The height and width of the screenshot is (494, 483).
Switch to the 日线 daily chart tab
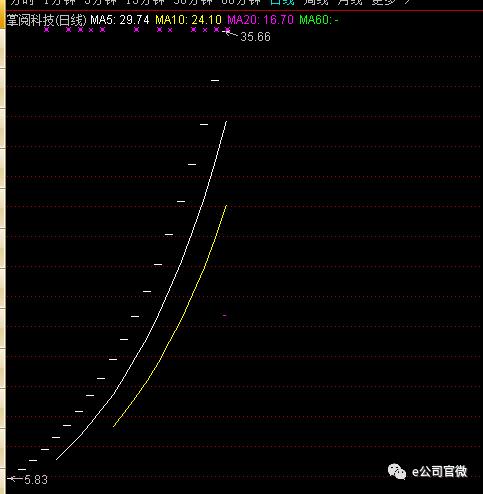click(282, 2)
